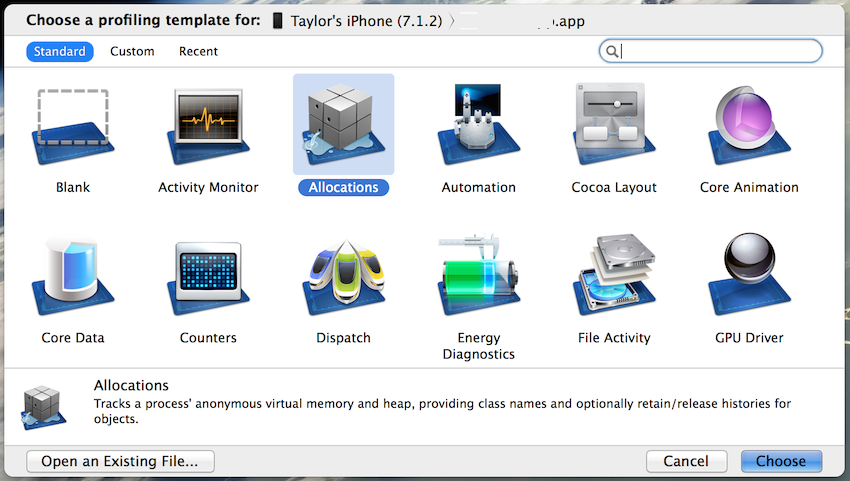This screenshot has height=481, width=850.
Task: Switch to the Standard tab
Action: [x=60, y=52]
